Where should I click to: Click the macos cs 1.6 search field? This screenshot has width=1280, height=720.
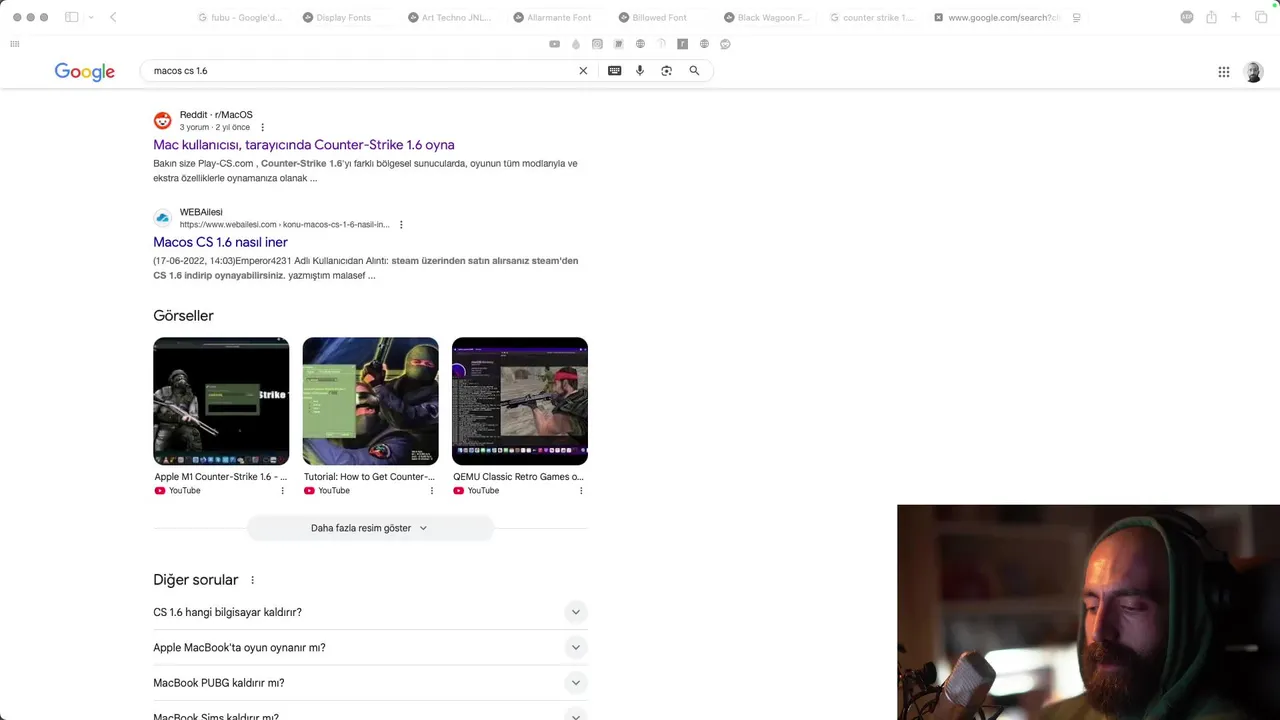[360, 71]
